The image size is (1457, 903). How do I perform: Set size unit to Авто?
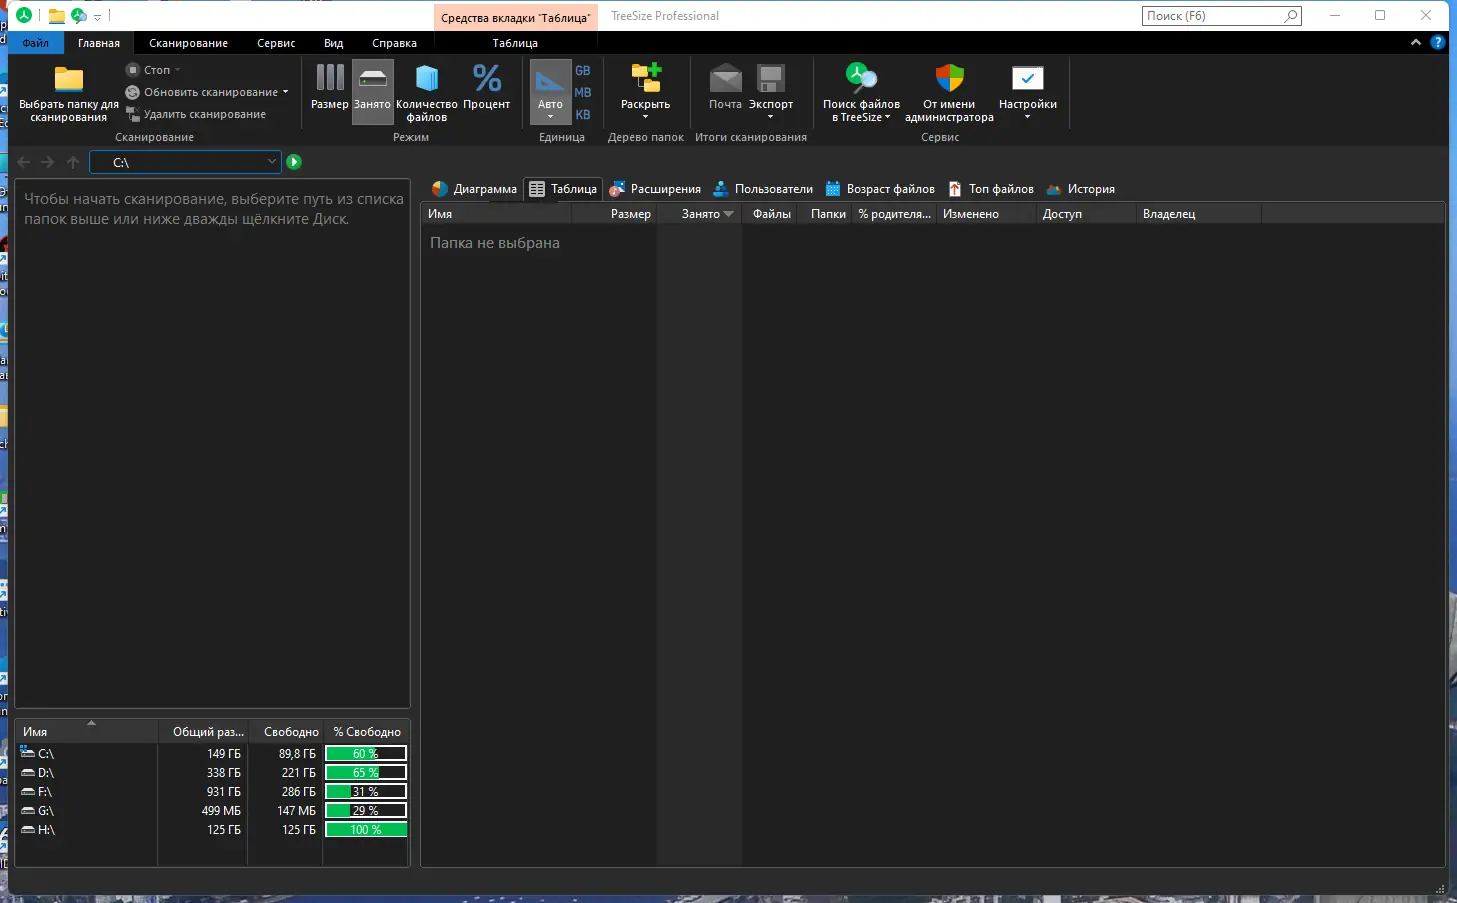point(550,93)
